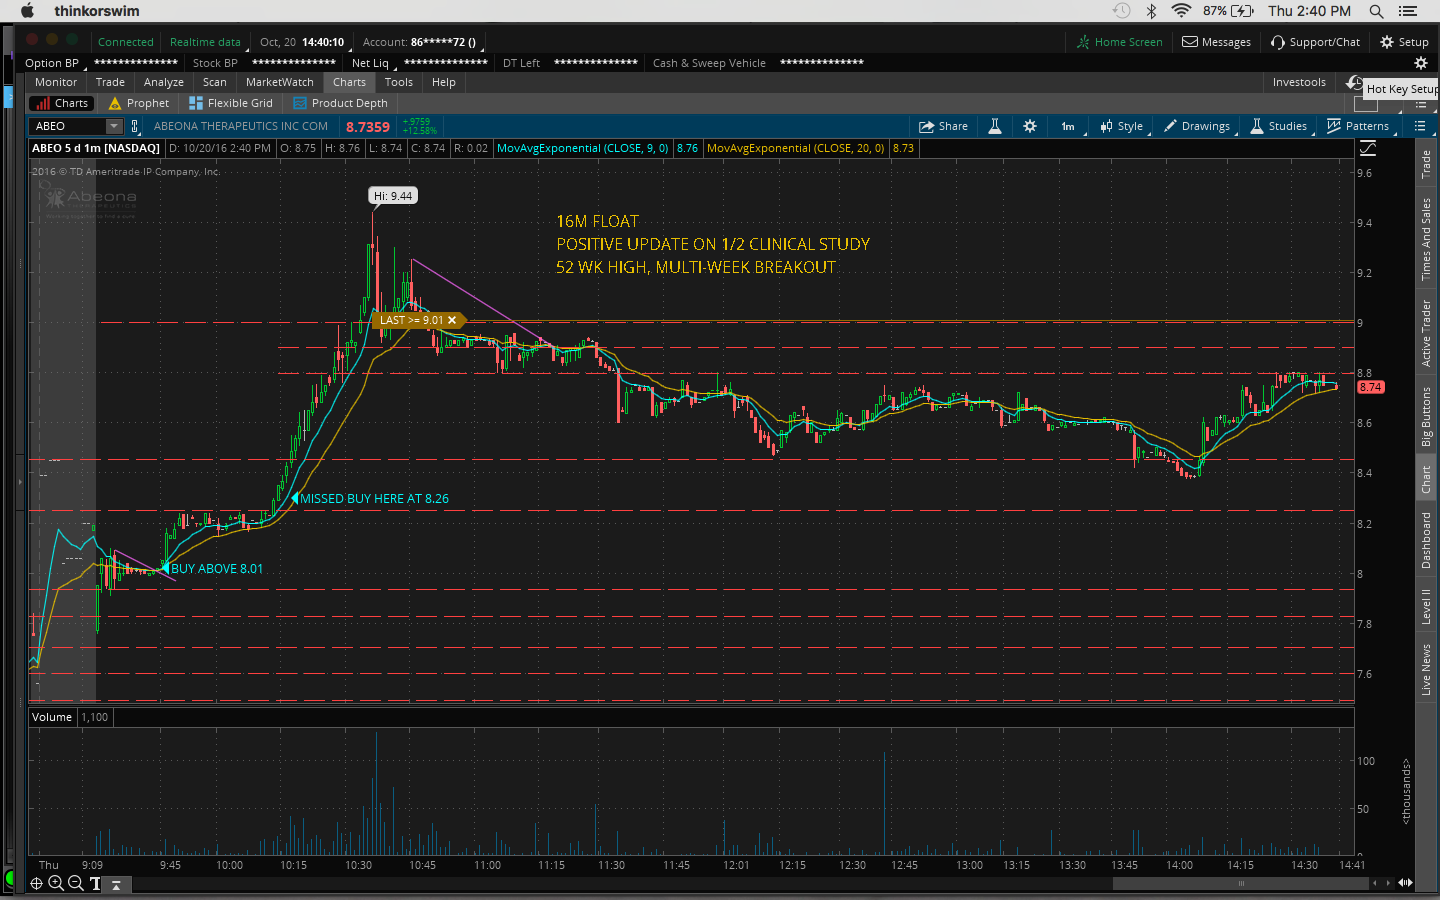
Task: Open the 1m timeframe dropdown
Action: [1068, 126]
